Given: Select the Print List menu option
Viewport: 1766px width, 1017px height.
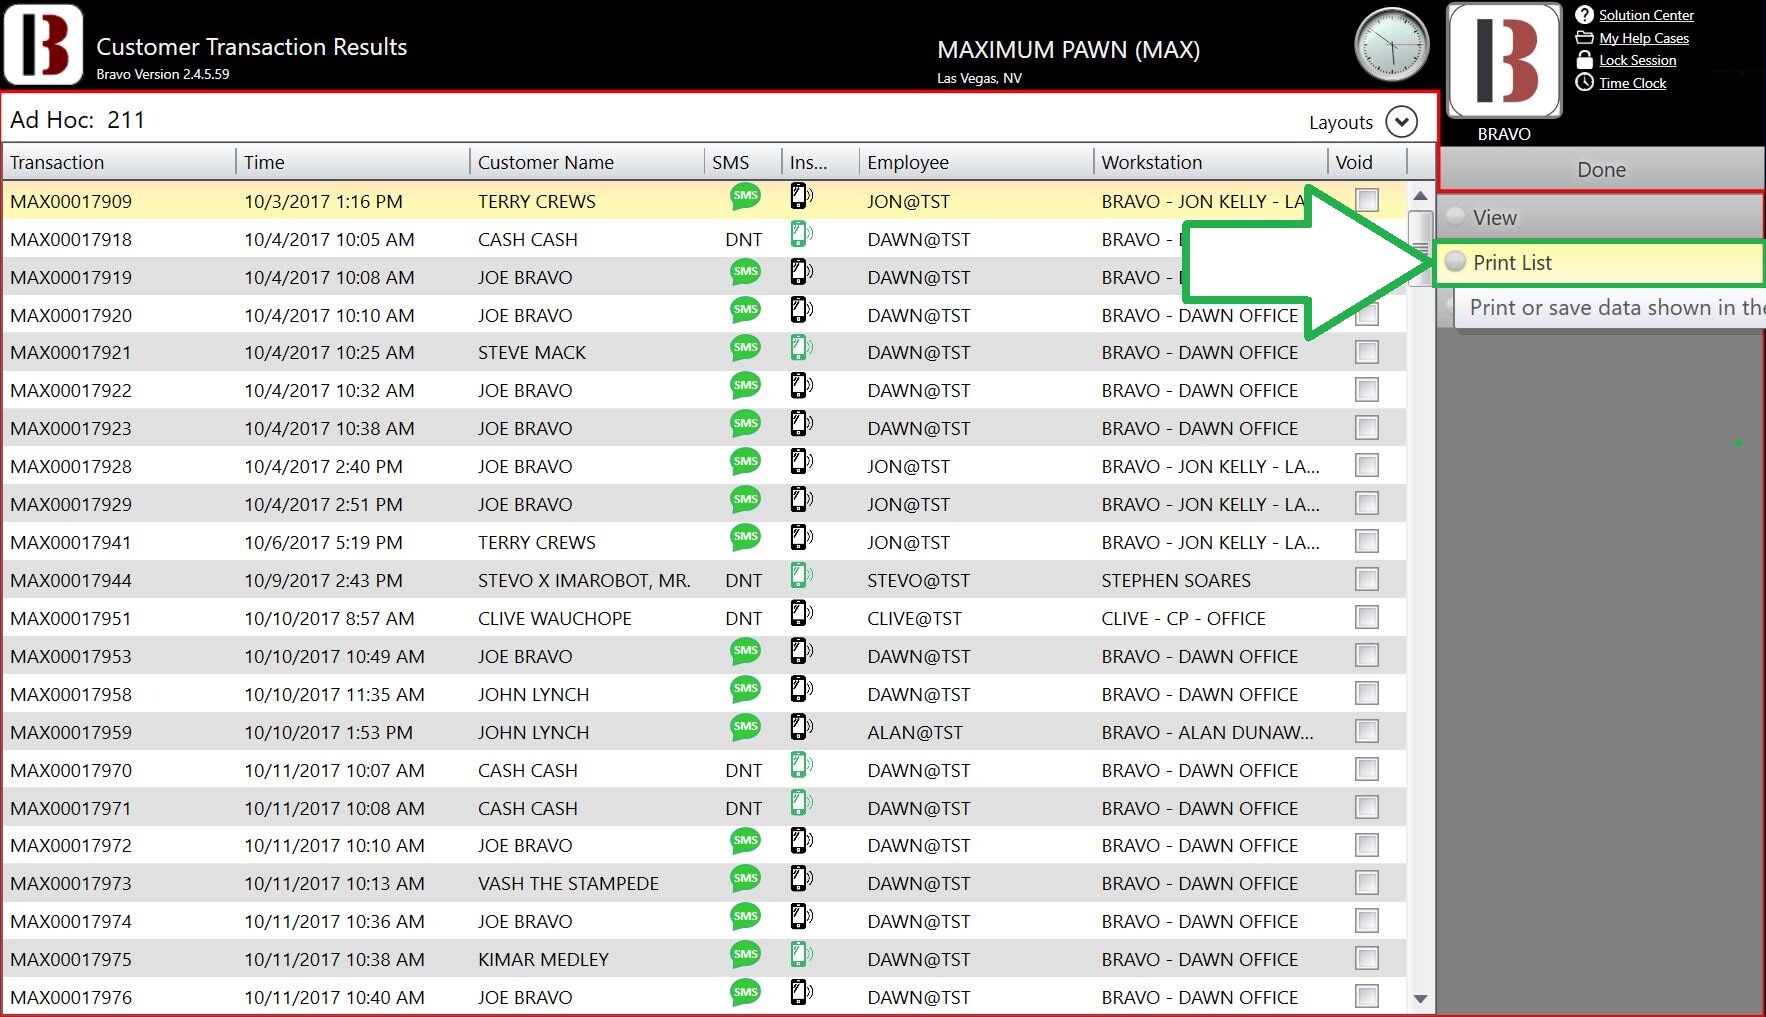Looking at the screenshot, I should coord(1600,262).
